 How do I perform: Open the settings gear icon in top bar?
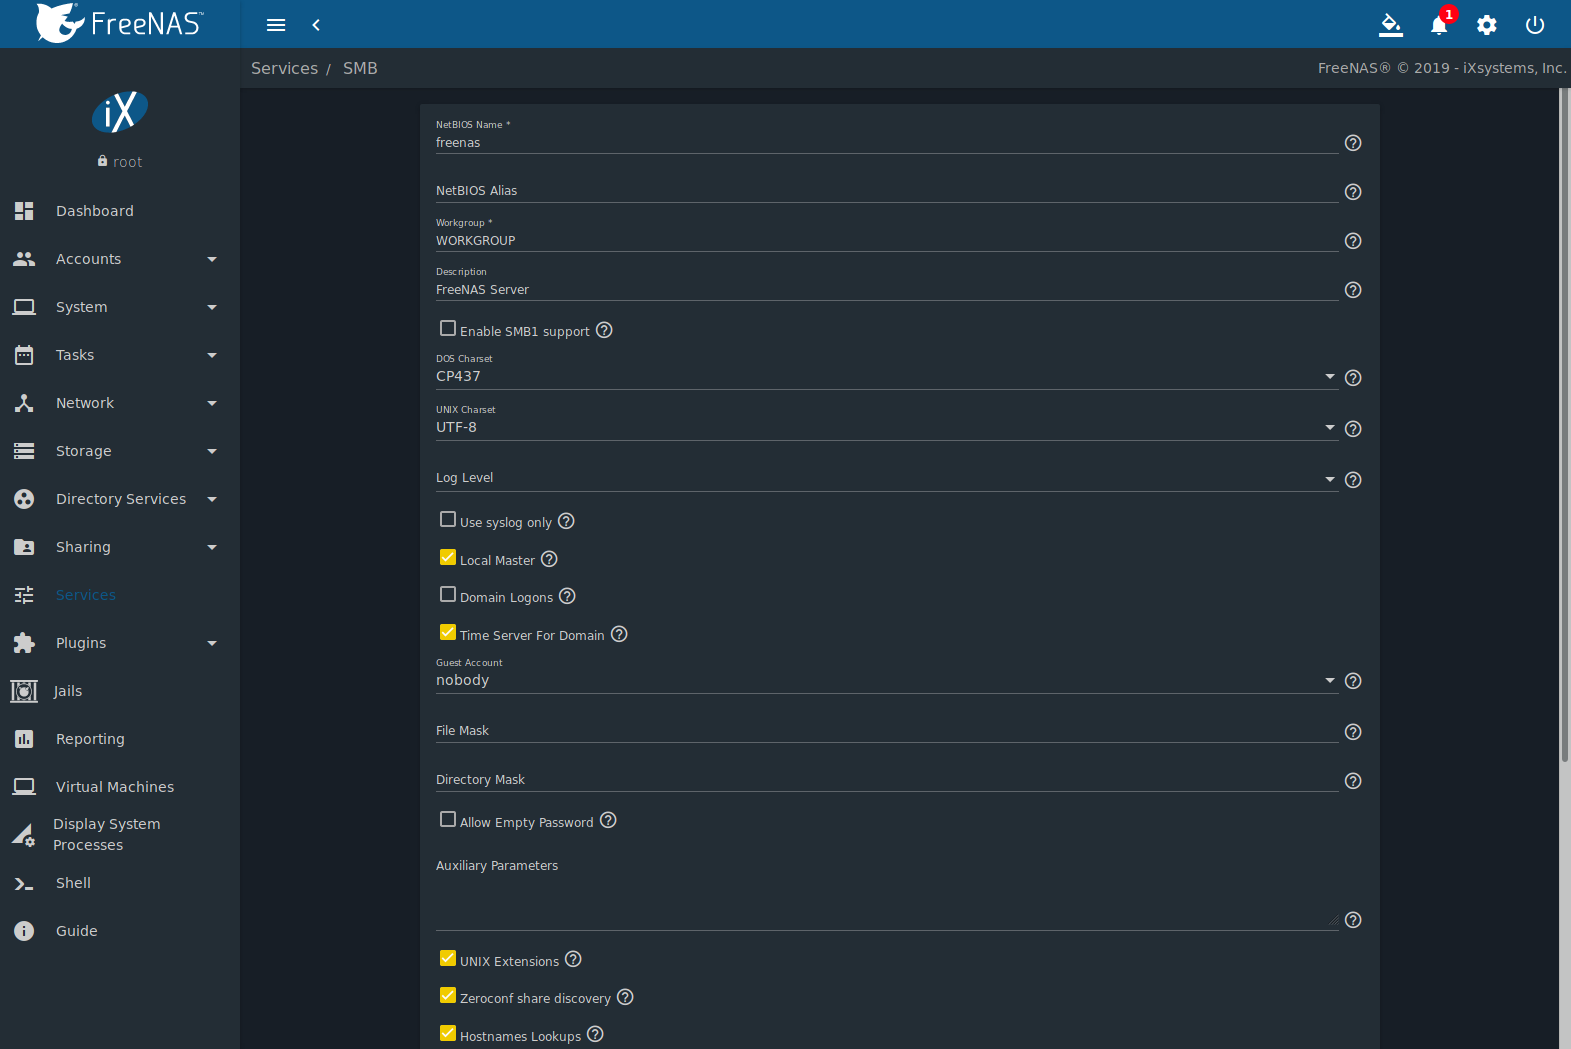pyautogui.click(x=1487, y=25)
